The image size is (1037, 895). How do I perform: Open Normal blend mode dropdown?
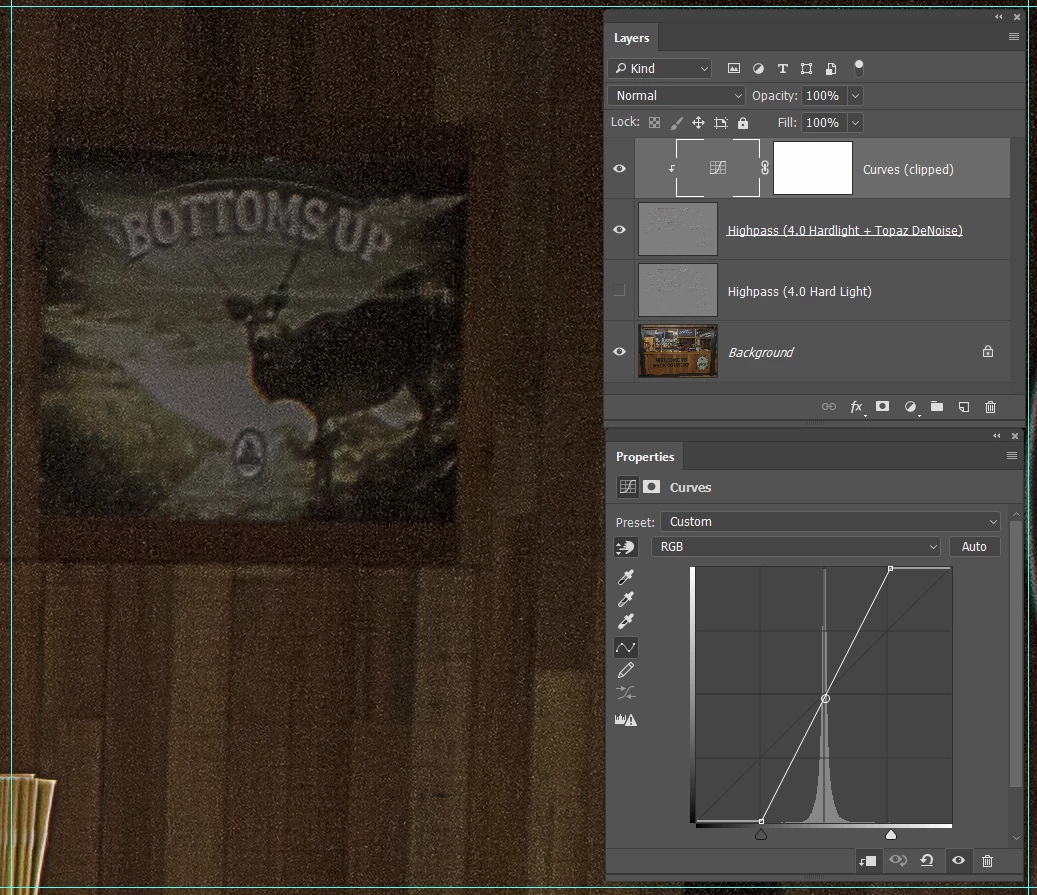coord(676,96)
